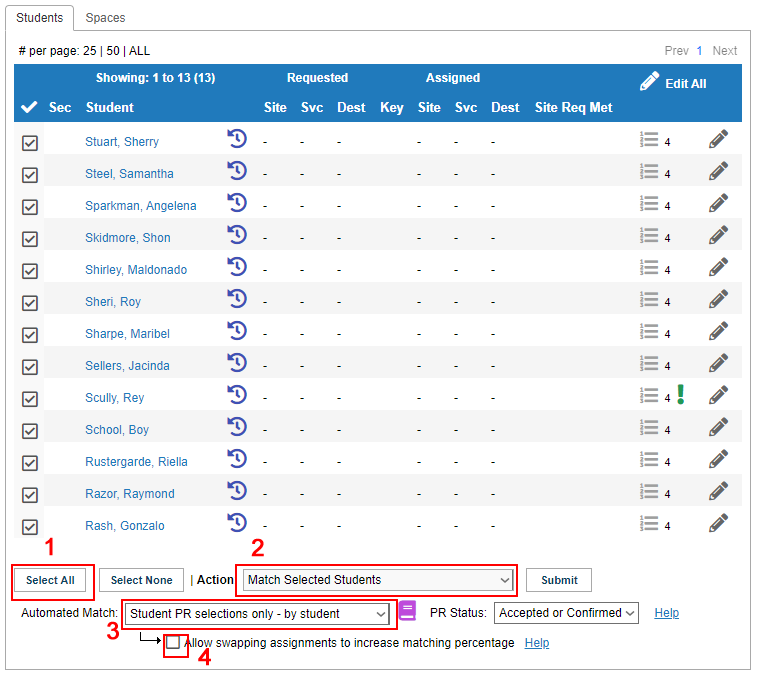Click the Prev page link
This screenshot has height=679, width=758.
(676, 51)
